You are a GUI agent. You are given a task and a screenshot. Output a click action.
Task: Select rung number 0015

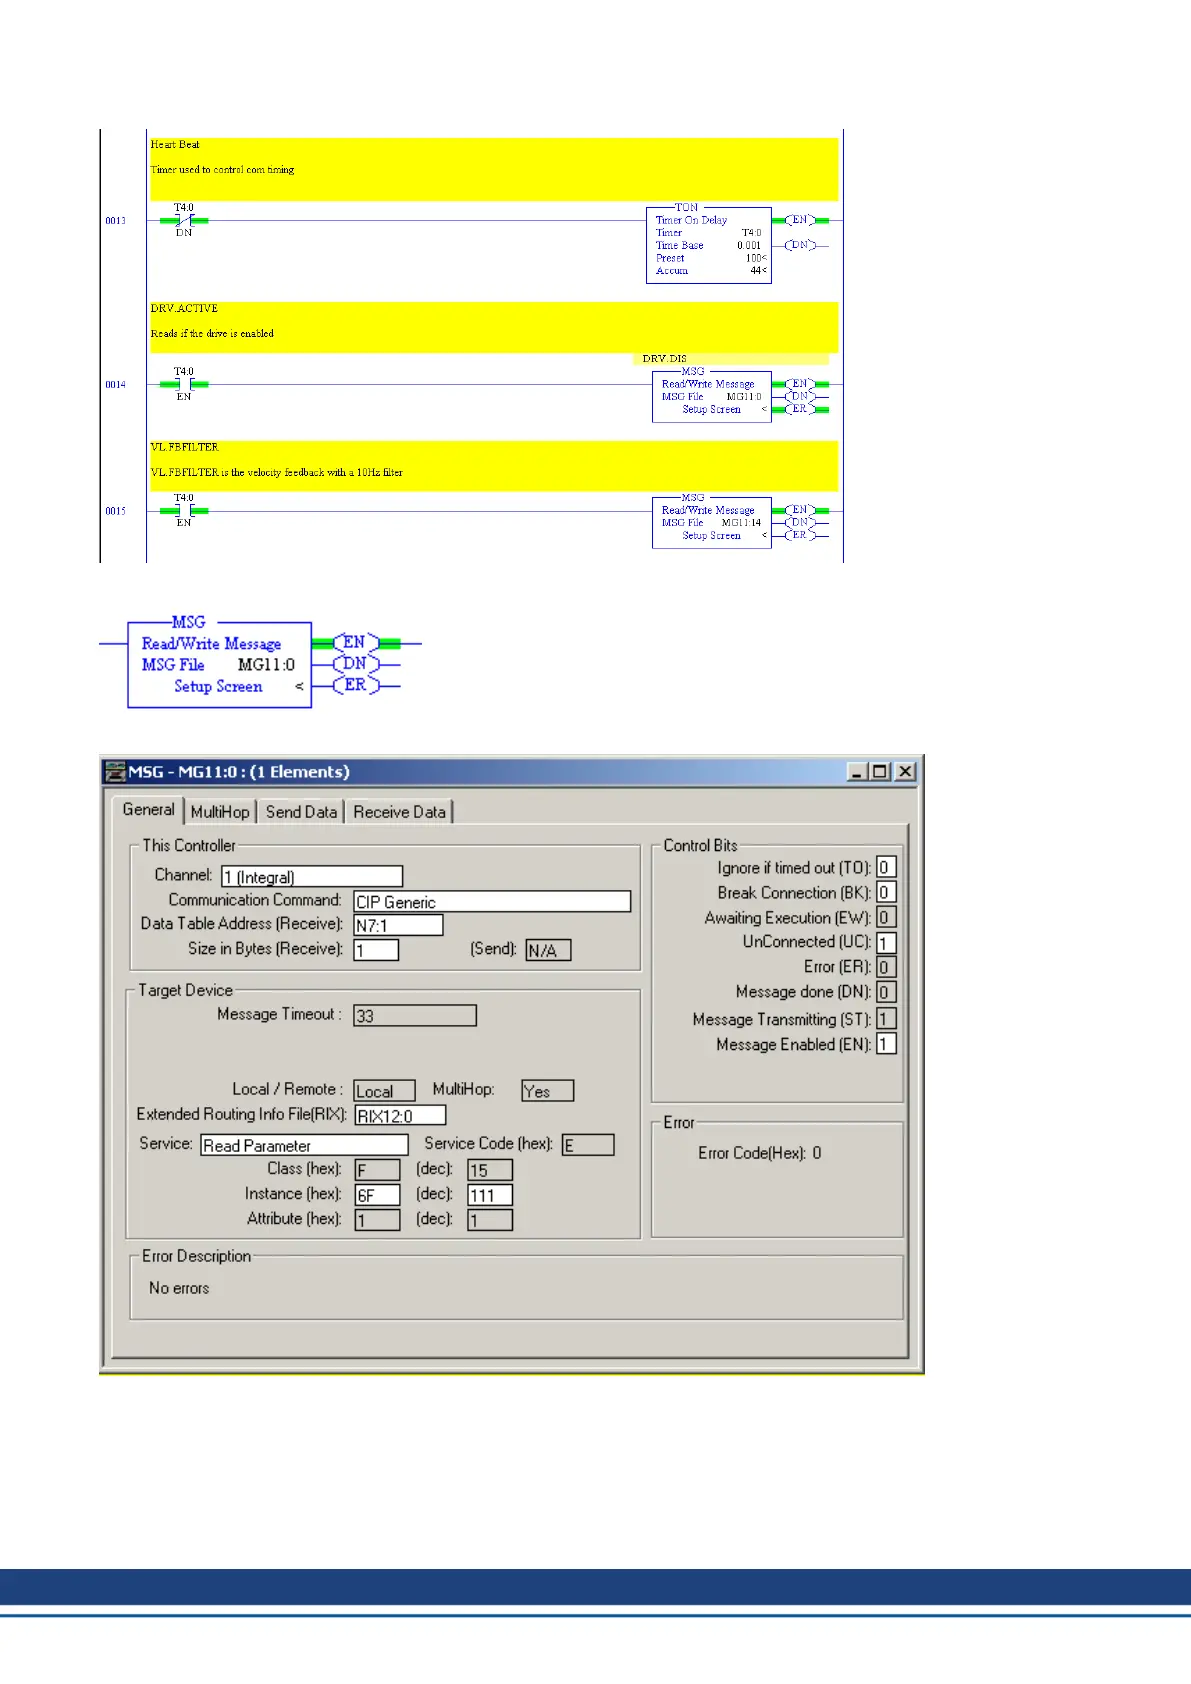(116, 510)
